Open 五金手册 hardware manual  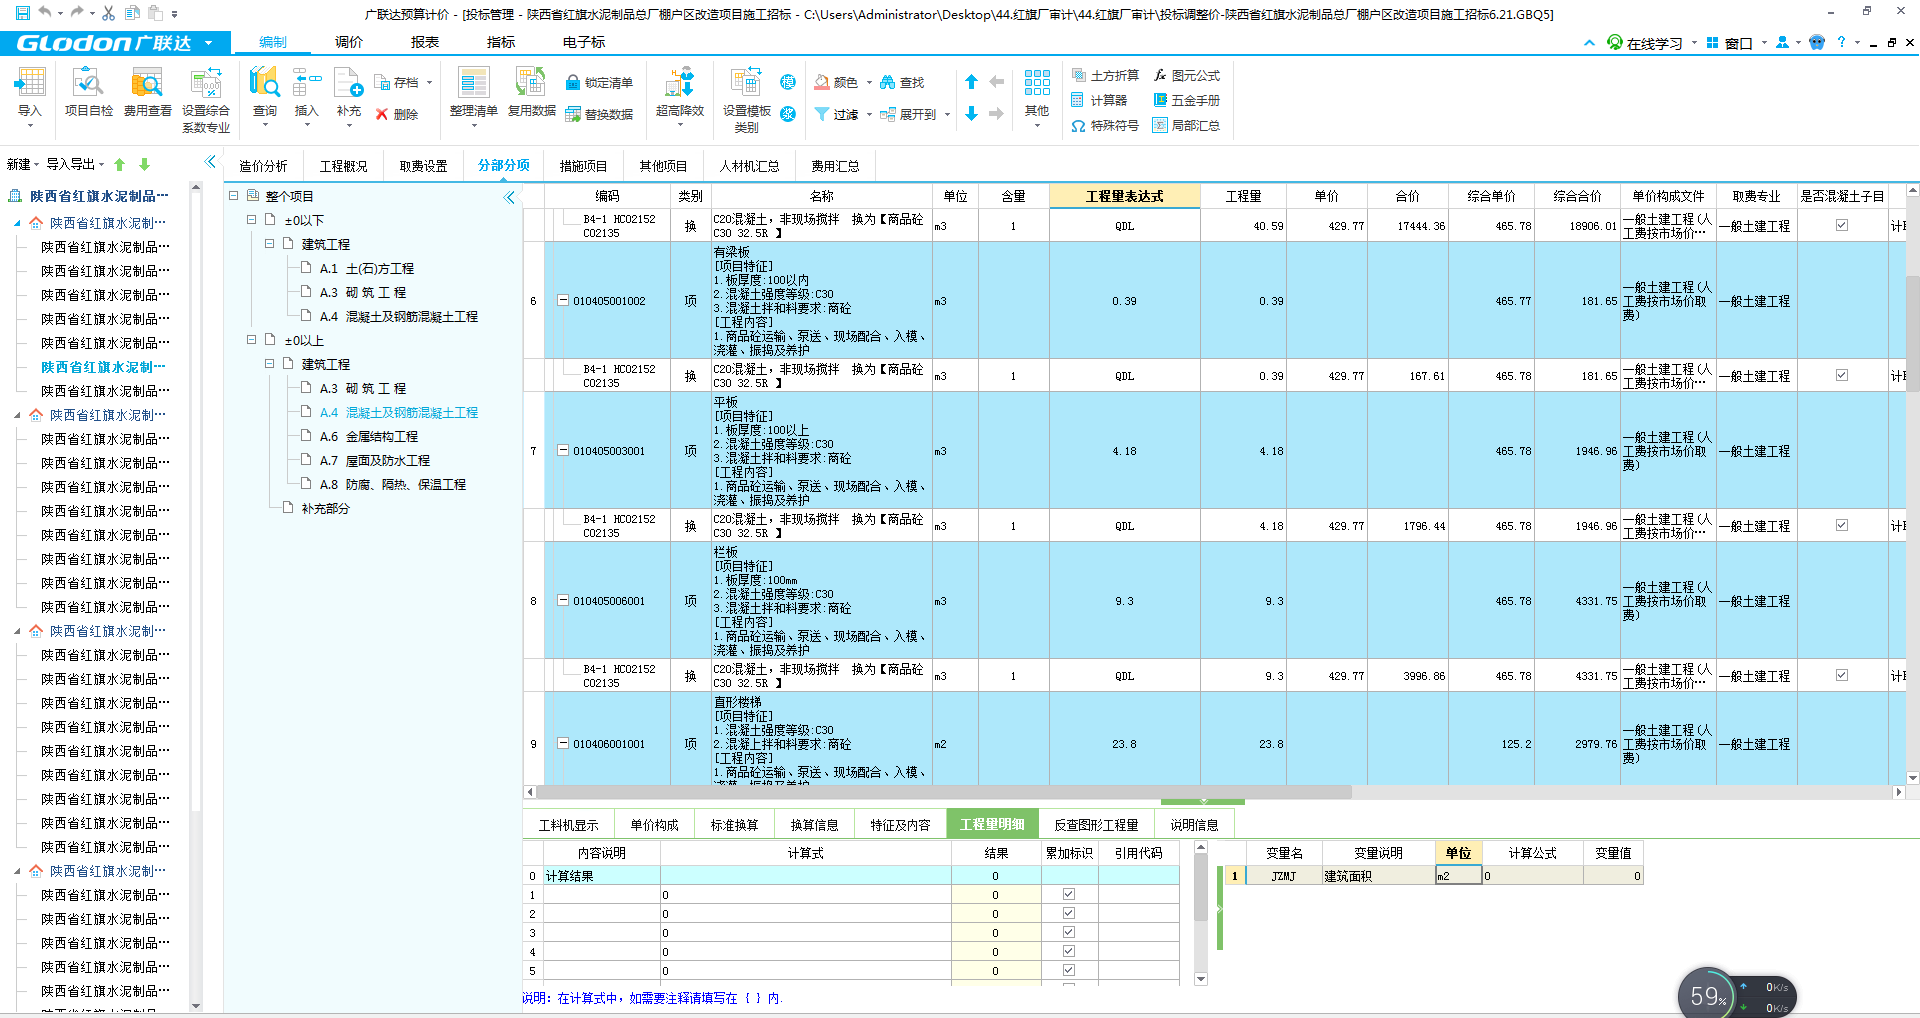point(1186,100)
